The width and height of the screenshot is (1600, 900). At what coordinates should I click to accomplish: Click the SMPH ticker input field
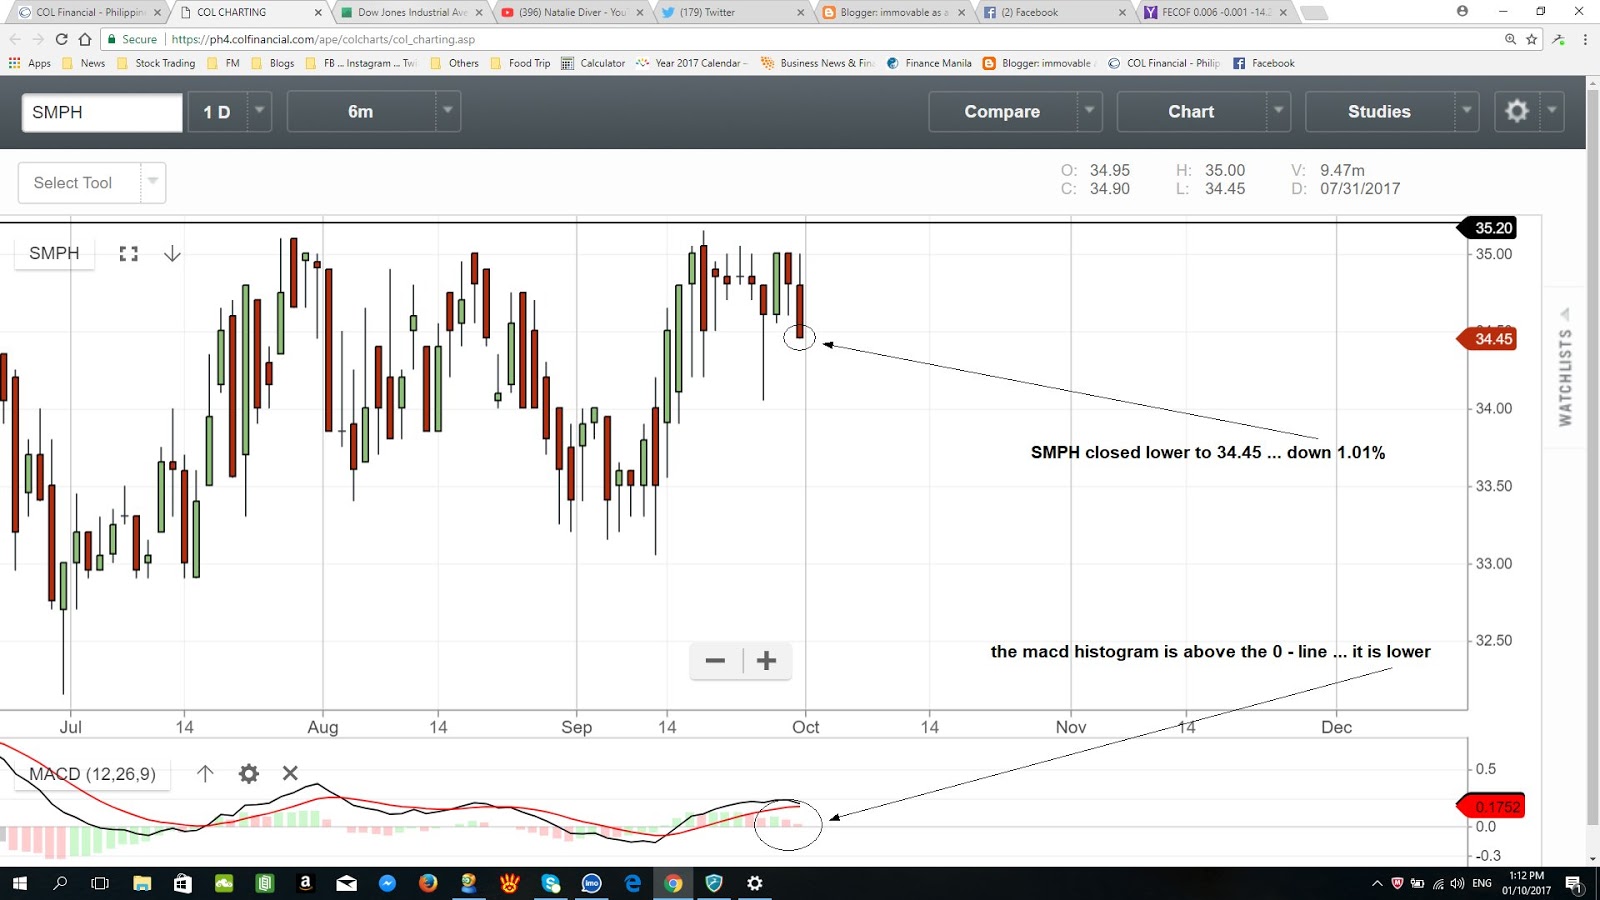point(100,111)
